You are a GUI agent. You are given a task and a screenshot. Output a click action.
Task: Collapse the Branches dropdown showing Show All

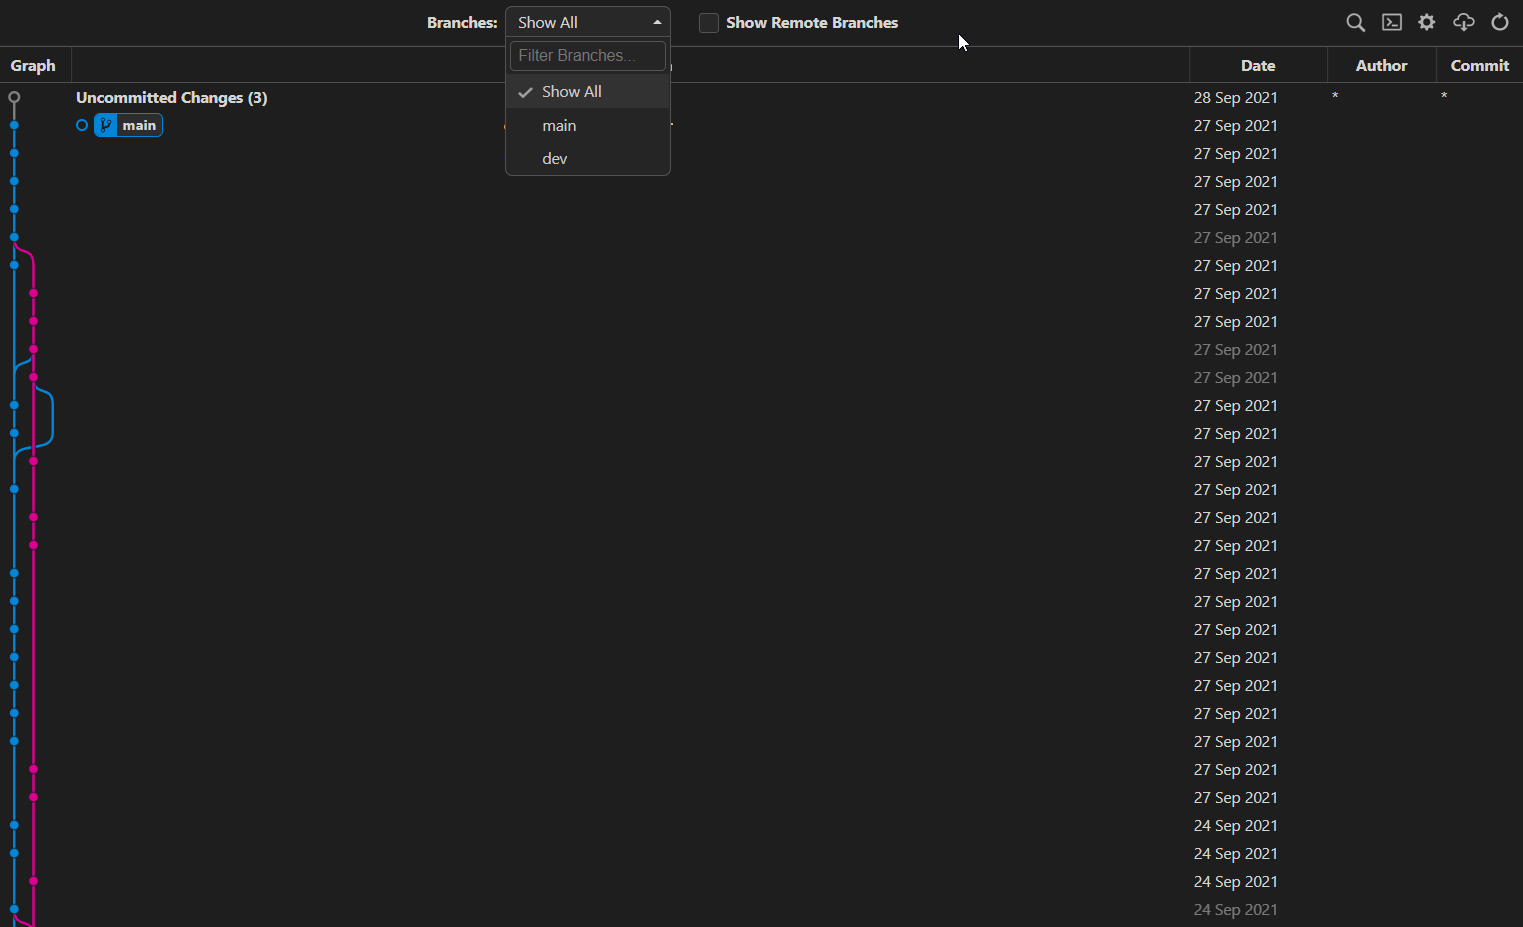coord(588,22)
